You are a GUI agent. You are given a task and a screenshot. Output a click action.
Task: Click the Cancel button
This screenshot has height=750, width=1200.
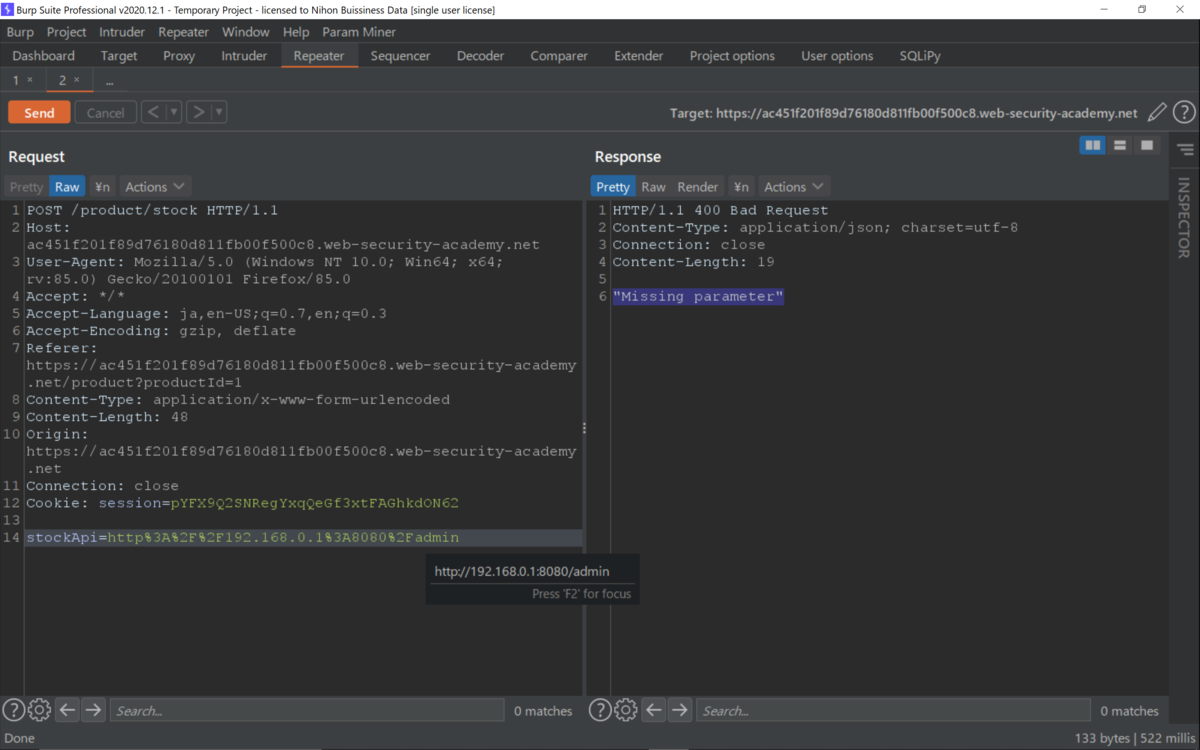(x=105, y=113)
